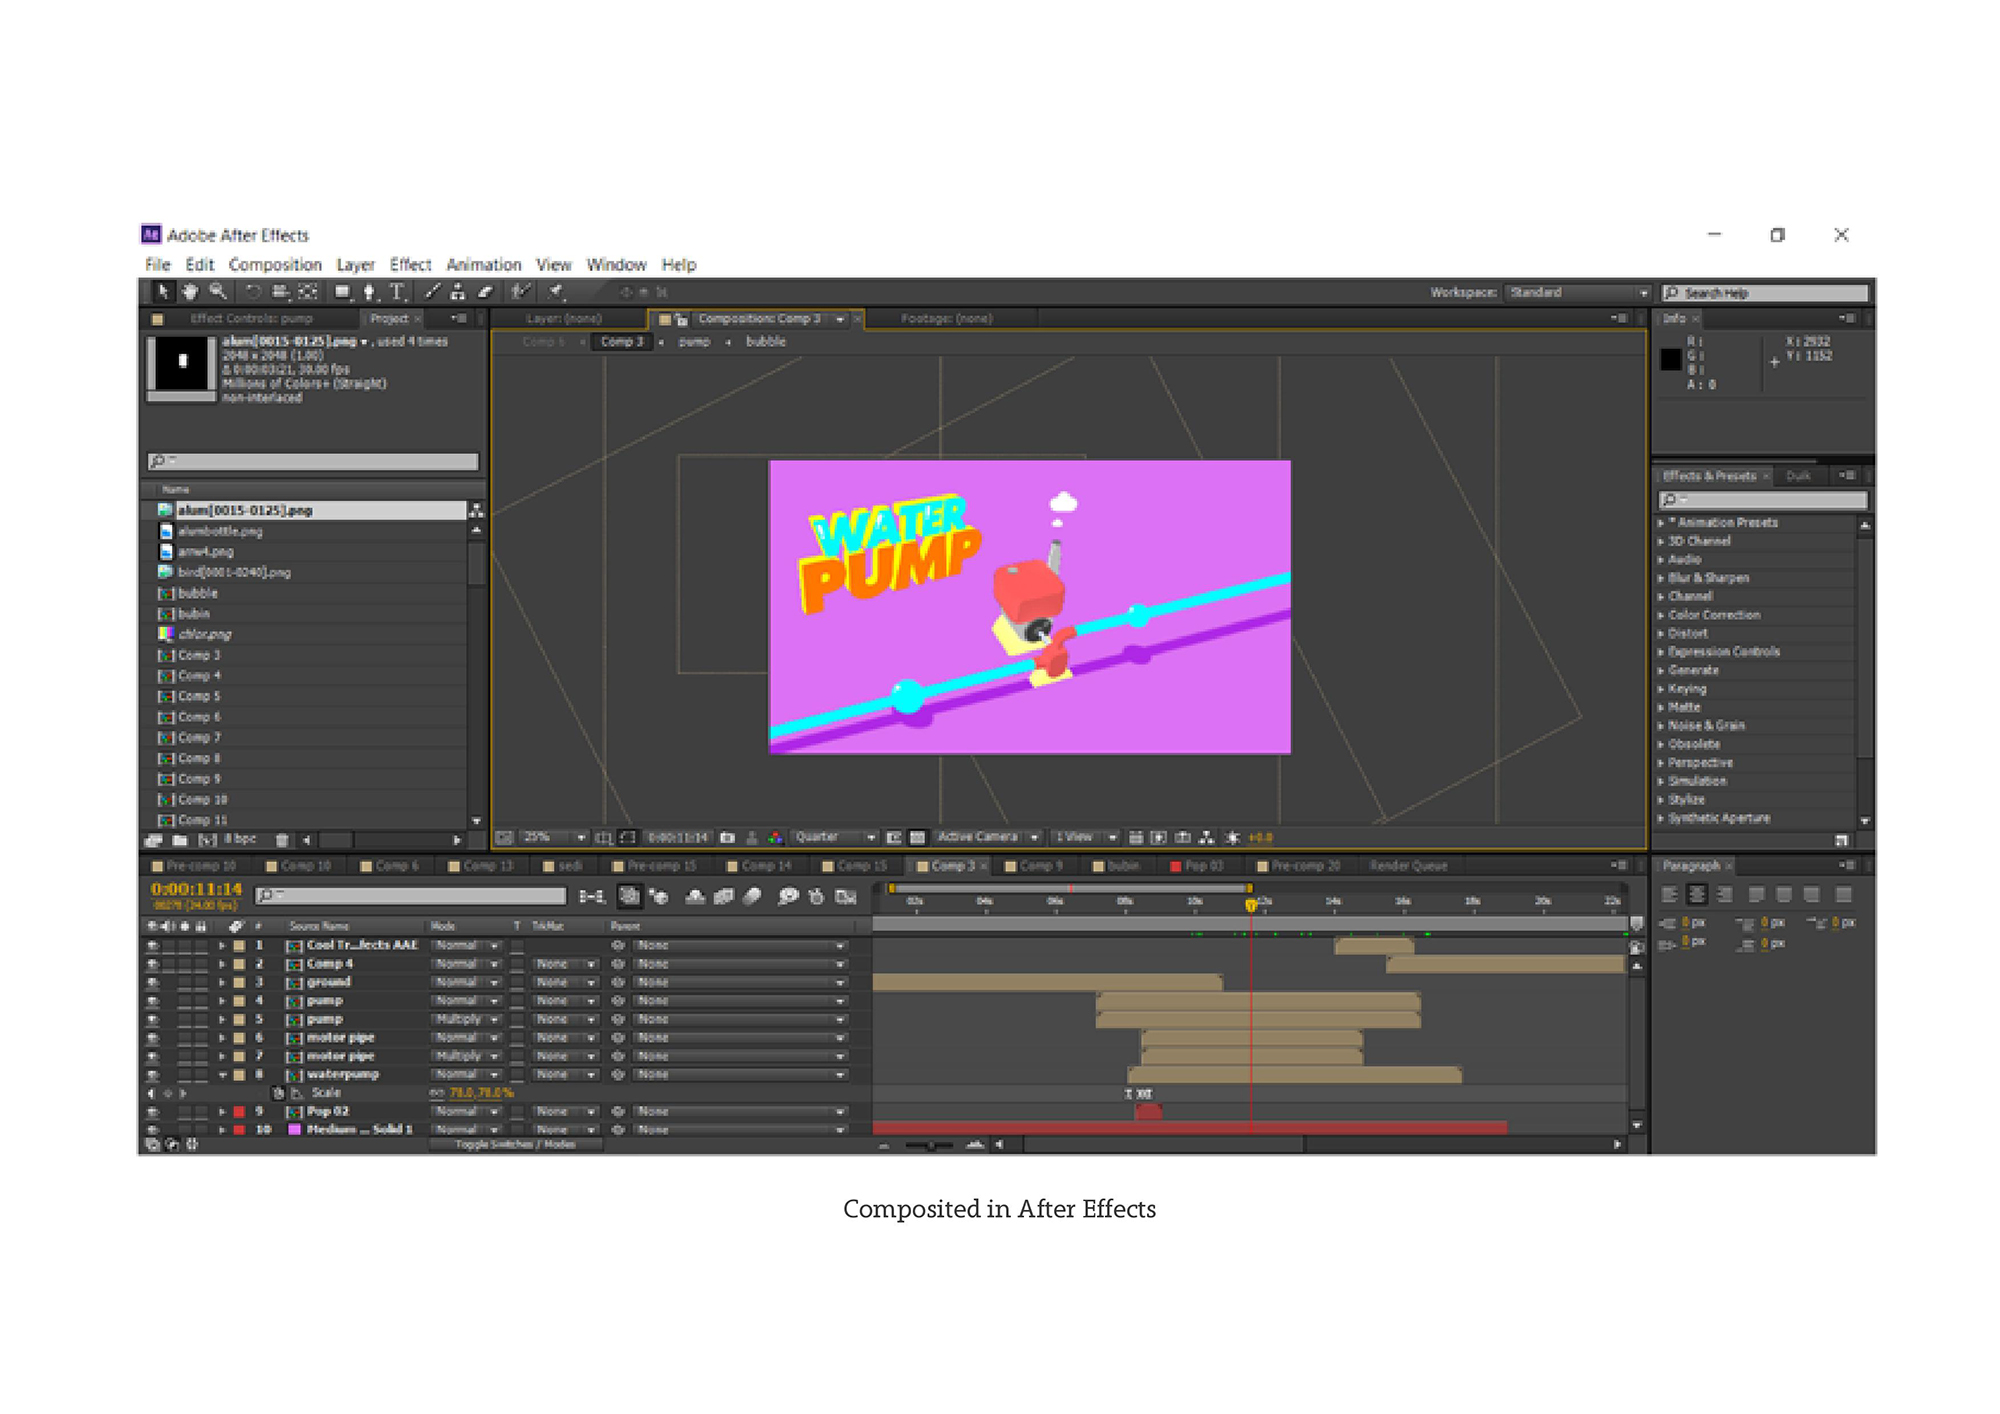Select the Horizontal Type tool
The width and height of the screenshot is (2000, 1414).
click(397, 291)
